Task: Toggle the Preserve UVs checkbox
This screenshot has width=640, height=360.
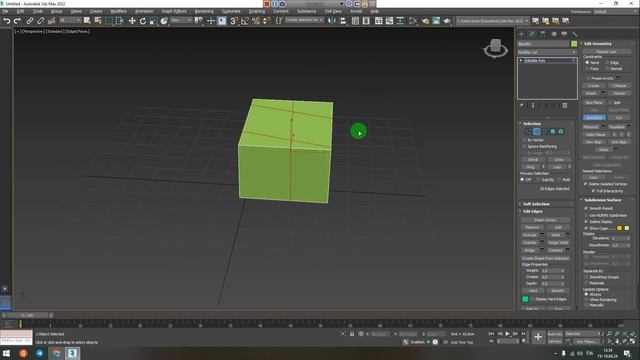Action: (588, 78)
